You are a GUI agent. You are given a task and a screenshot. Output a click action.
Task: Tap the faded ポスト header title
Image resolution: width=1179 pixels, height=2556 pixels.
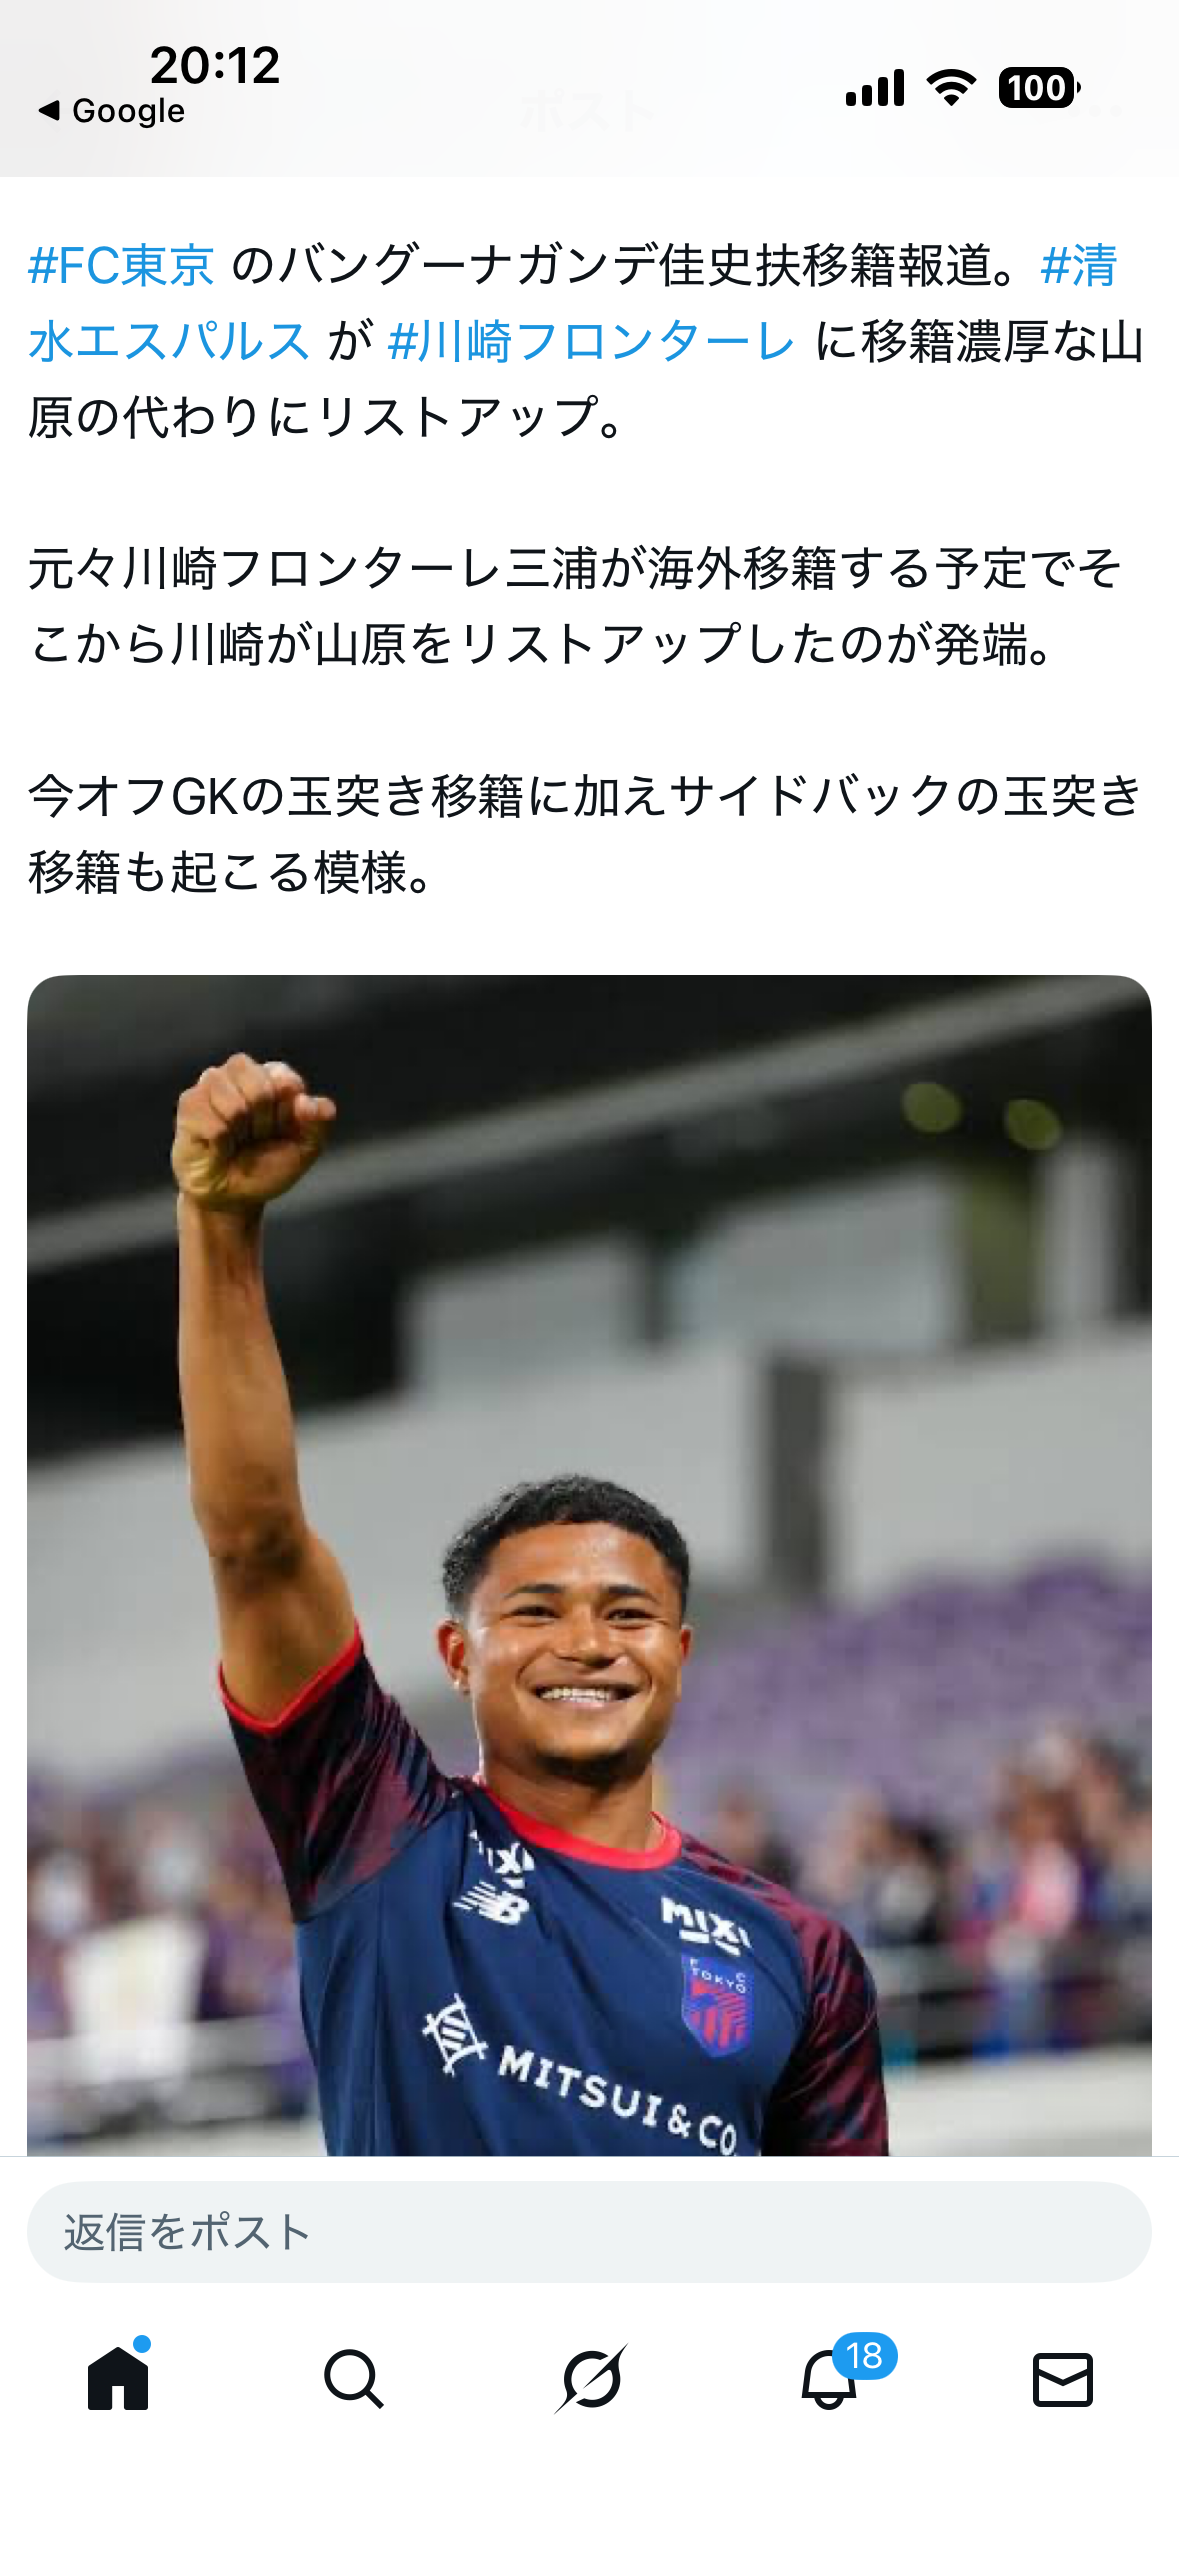point(588,111)
